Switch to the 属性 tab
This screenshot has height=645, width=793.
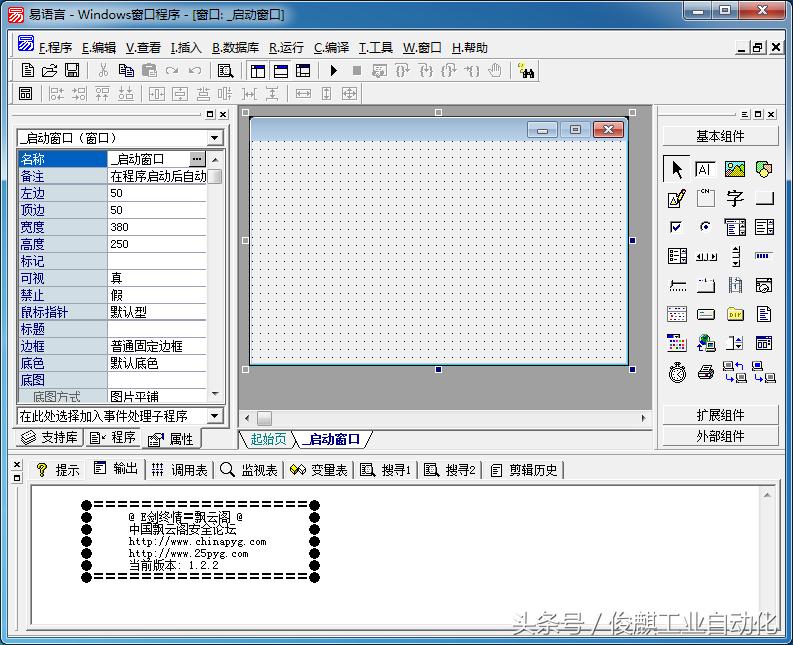[170, 439]
